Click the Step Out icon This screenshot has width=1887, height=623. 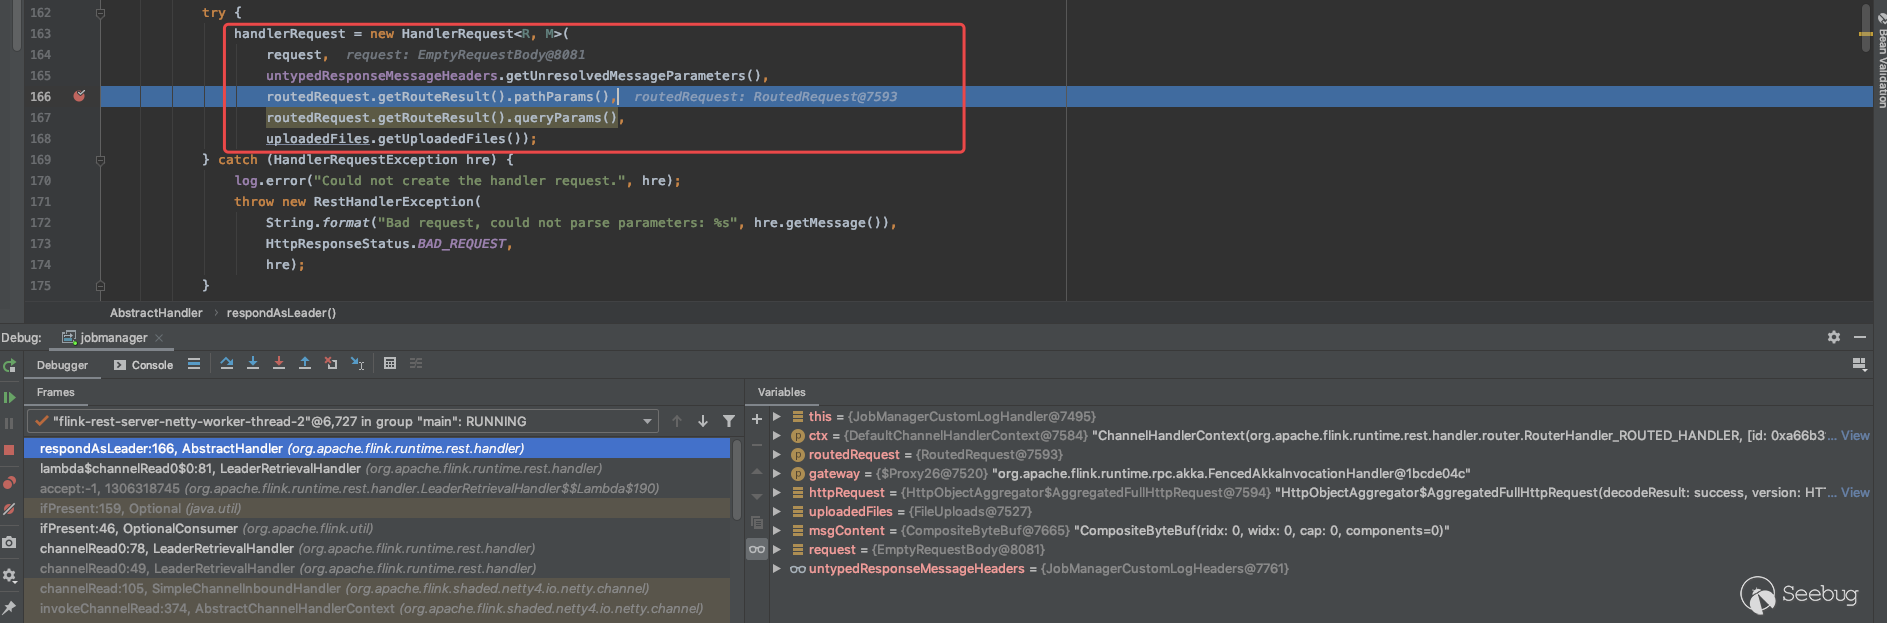tap(305, 364)
